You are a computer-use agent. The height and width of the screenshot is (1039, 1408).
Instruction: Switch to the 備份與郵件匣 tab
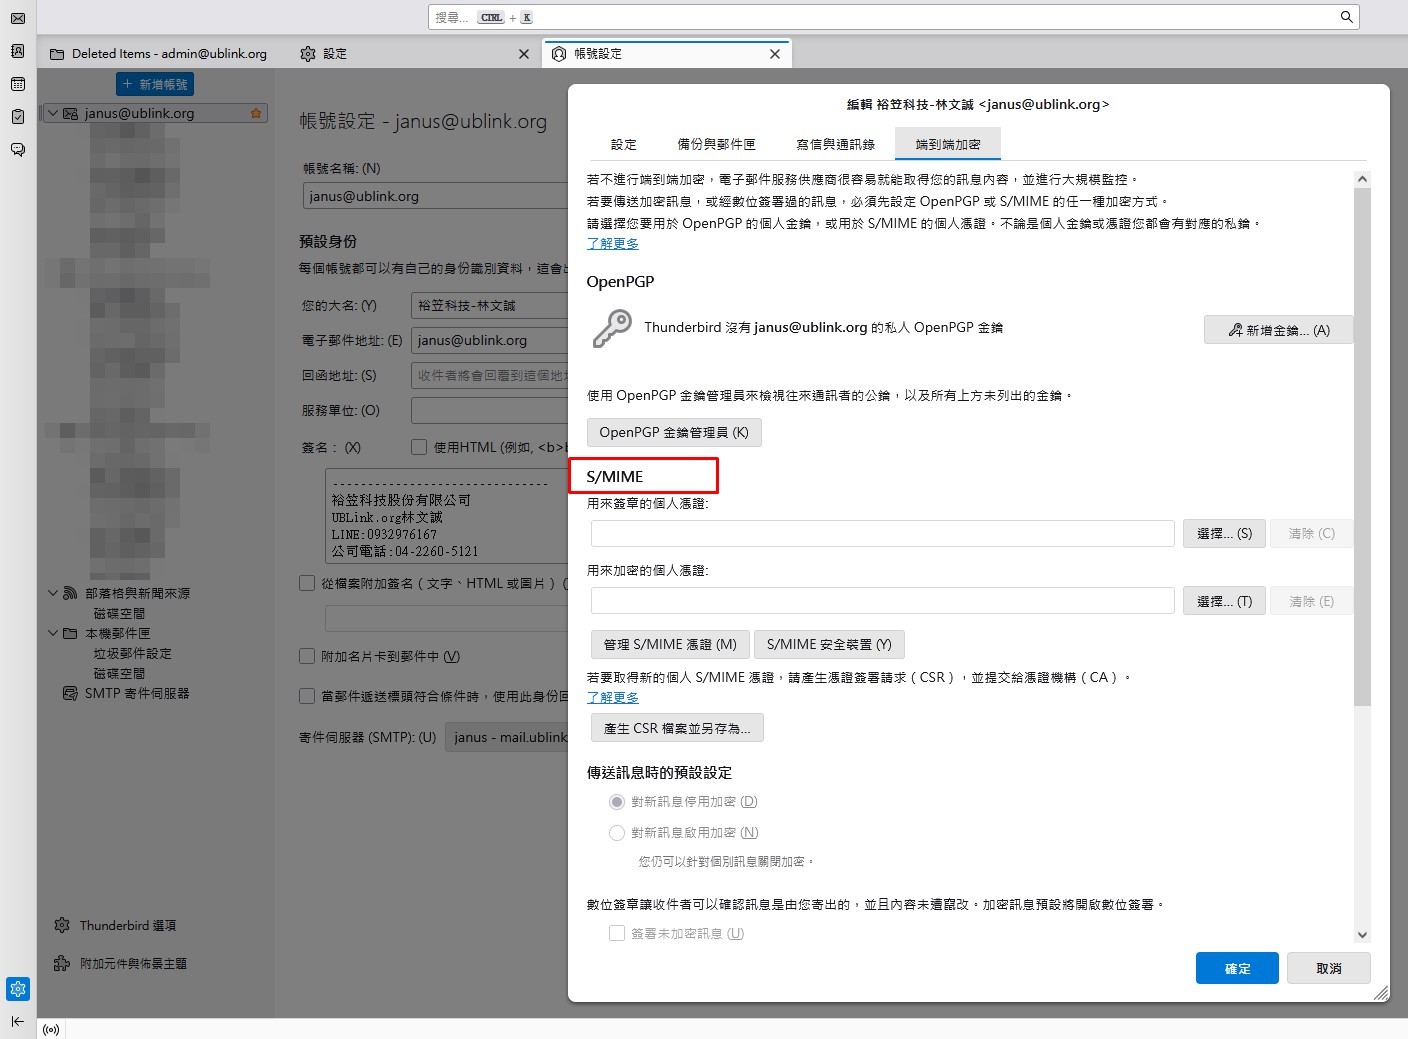click(716, 144)
